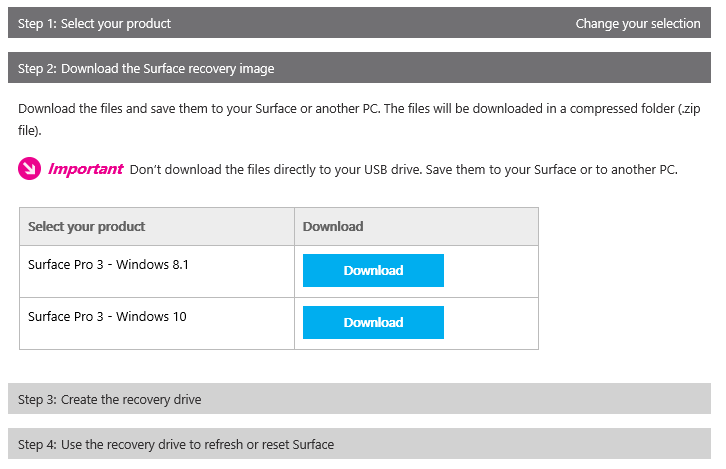This screenshot has width=726, height=469.
Task: Collapse Step 2 Download recovery image header
Action: click(146, 68)
